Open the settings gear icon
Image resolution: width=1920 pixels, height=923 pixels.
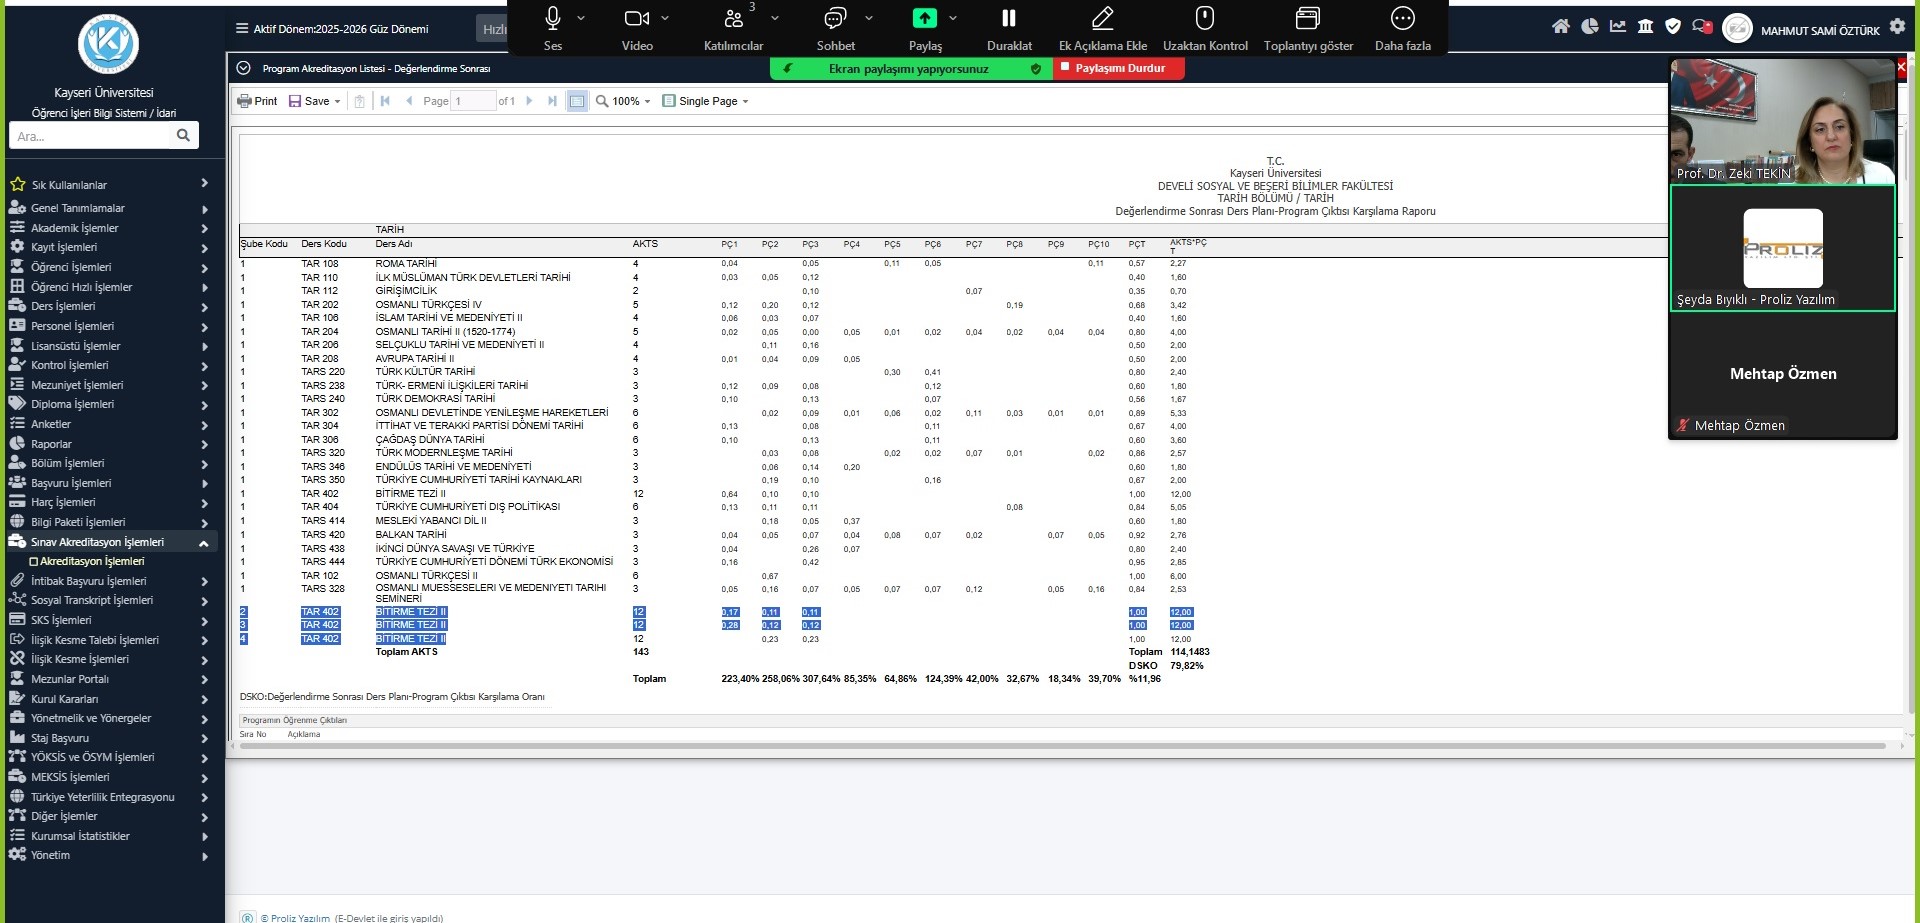(x=1897, y=27)
